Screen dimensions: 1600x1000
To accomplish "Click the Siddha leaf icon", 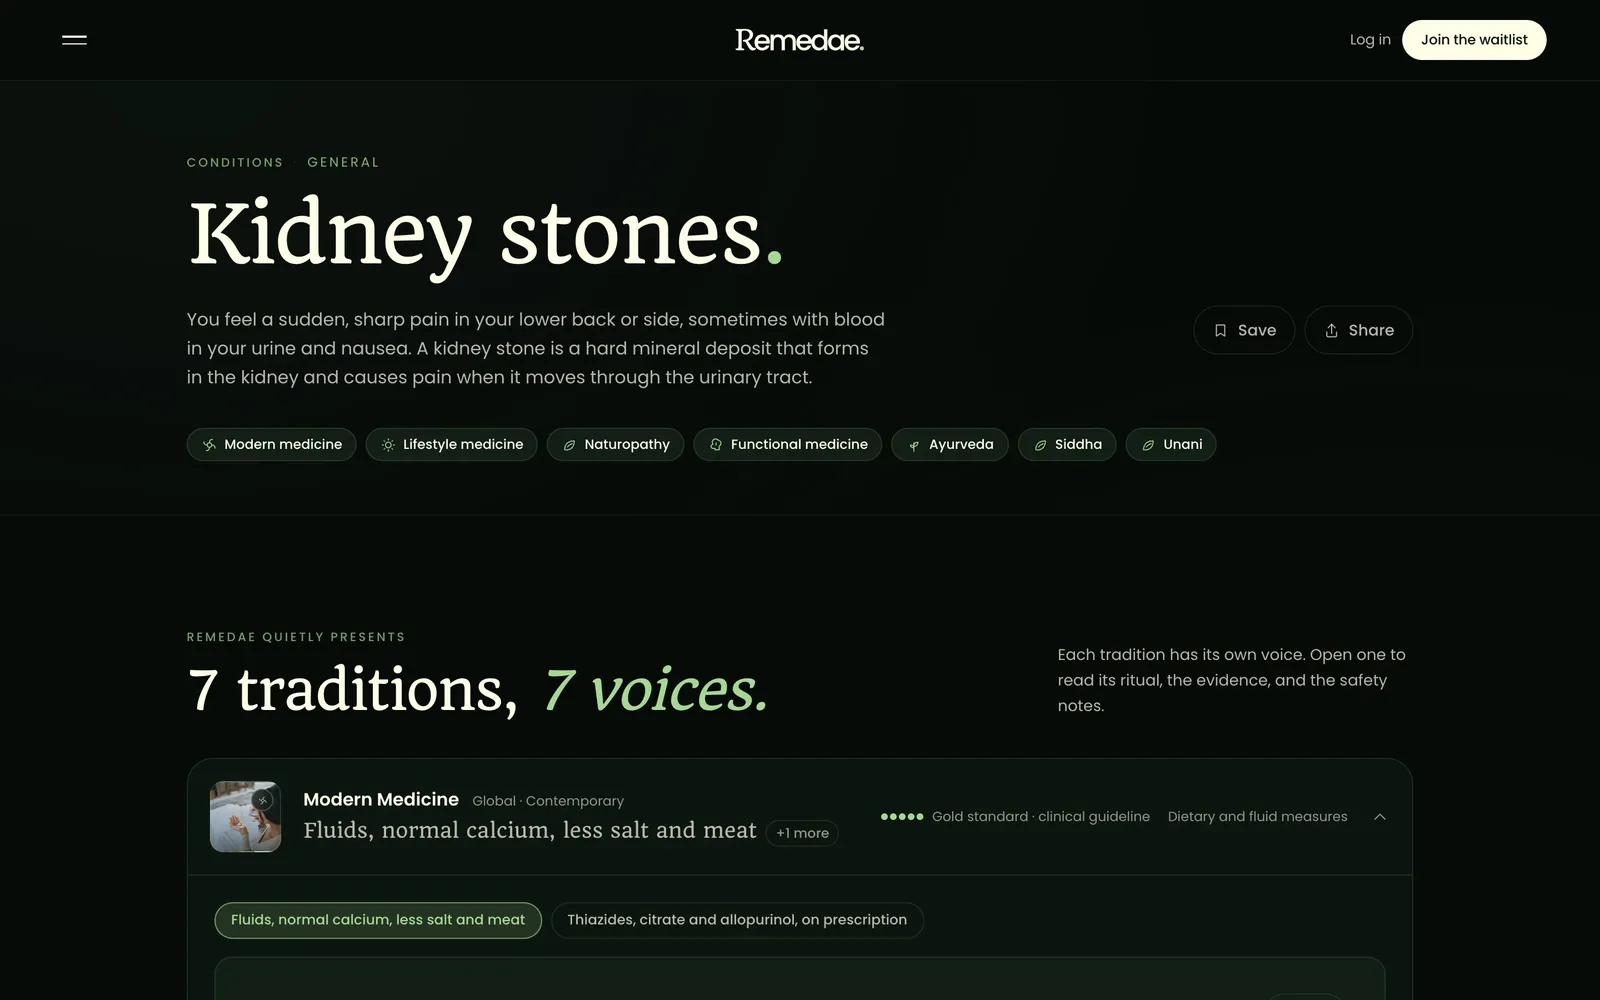I will tap(1040, 445).
